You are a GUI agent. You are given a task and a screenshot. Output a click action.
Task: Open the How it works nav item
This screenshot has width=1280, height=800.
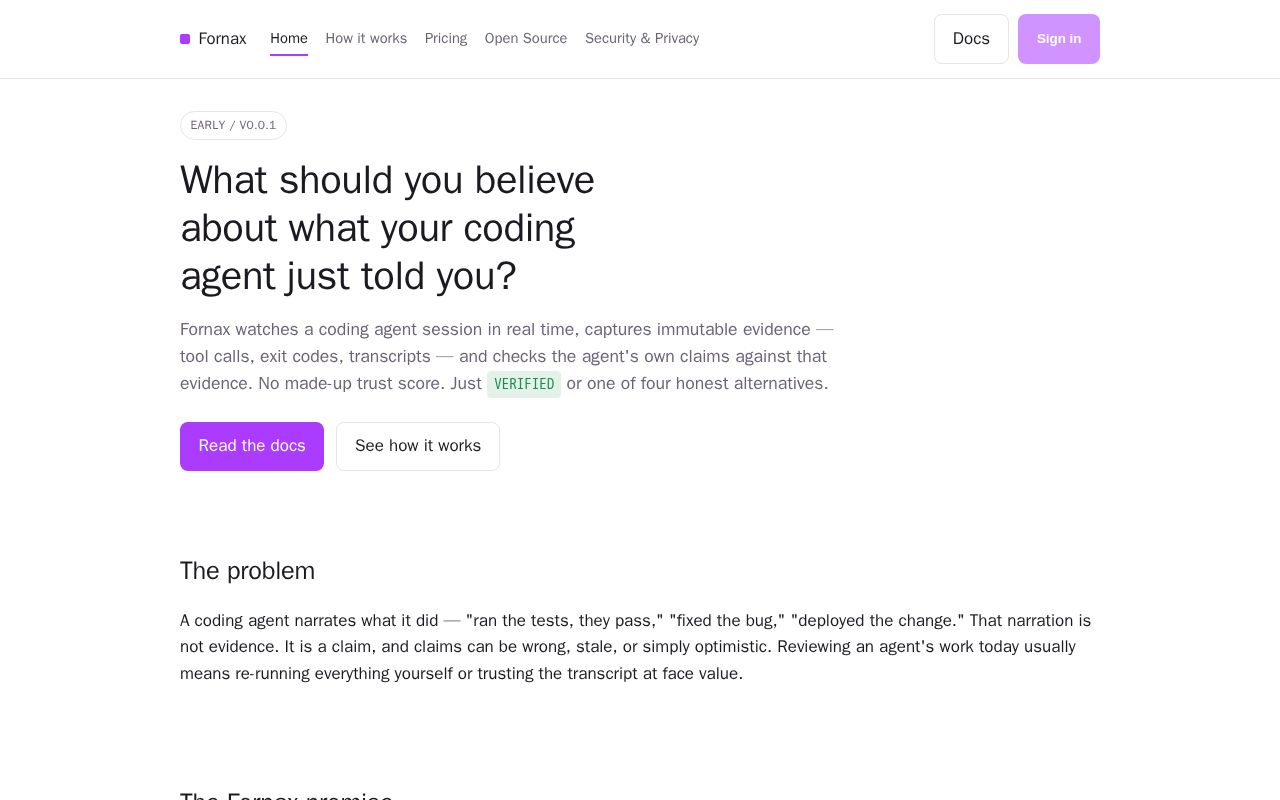(366, 39)
